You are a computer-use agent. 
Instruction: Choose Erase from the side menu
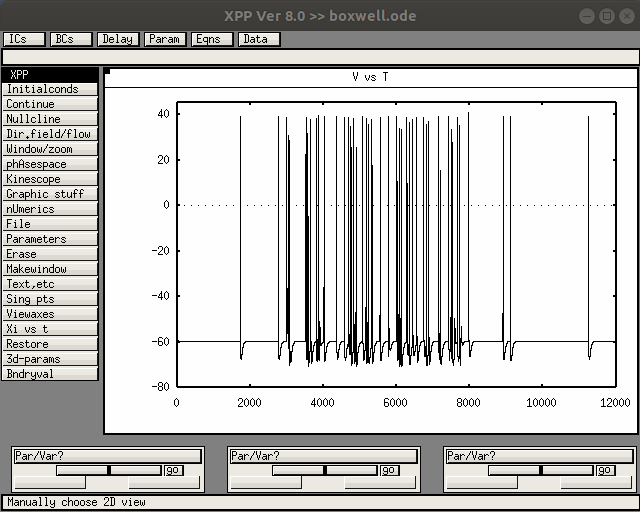(50, 254)
